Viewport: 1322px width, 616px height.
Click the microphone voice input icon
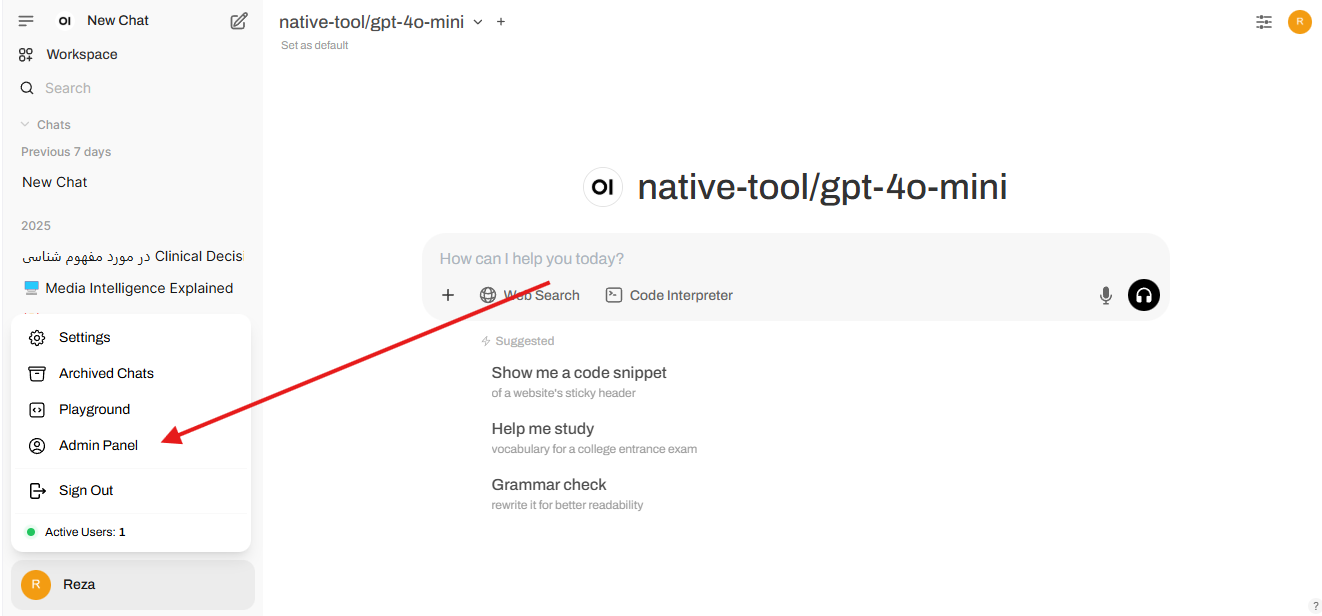1106,295
